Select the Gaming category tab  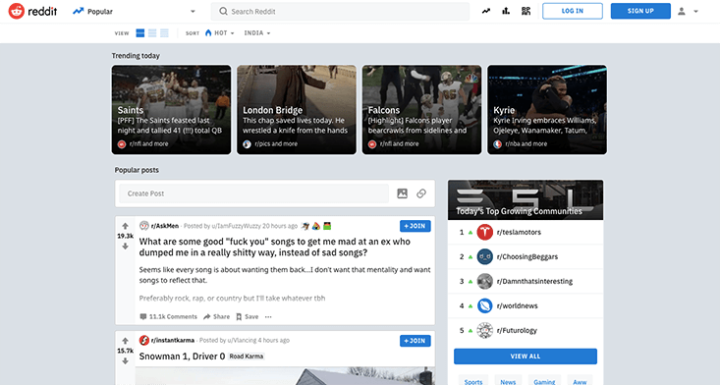coord(544,381)
